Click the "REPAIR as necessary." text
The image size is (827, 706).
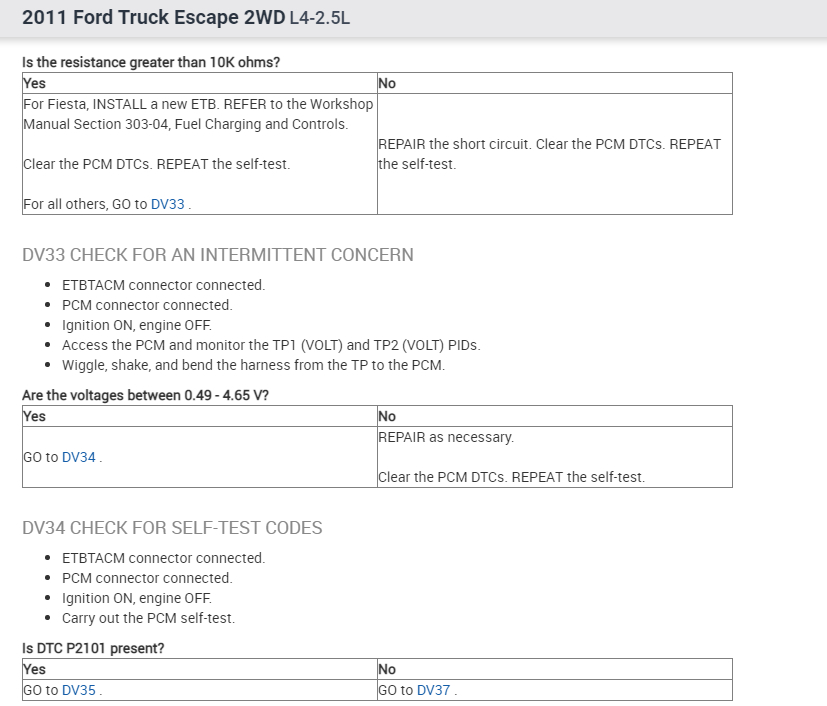coord(445,437)
